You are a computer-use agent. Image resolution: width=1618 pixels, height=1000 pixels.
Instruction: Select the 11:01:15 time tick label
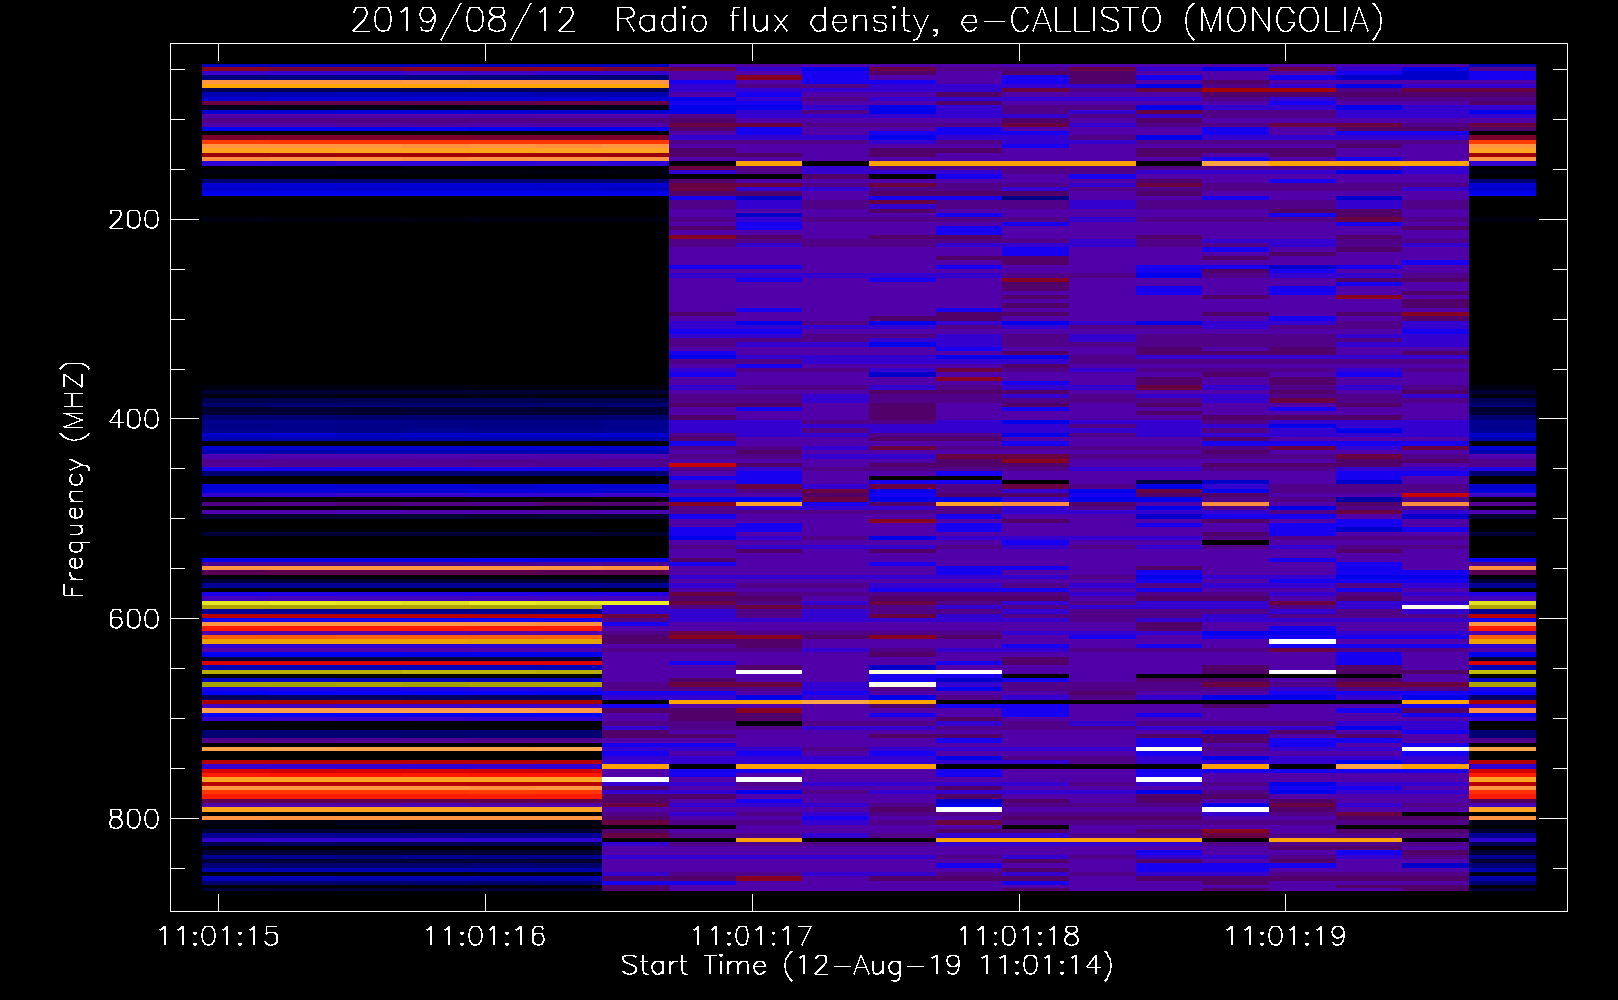(x=219, y=937)
